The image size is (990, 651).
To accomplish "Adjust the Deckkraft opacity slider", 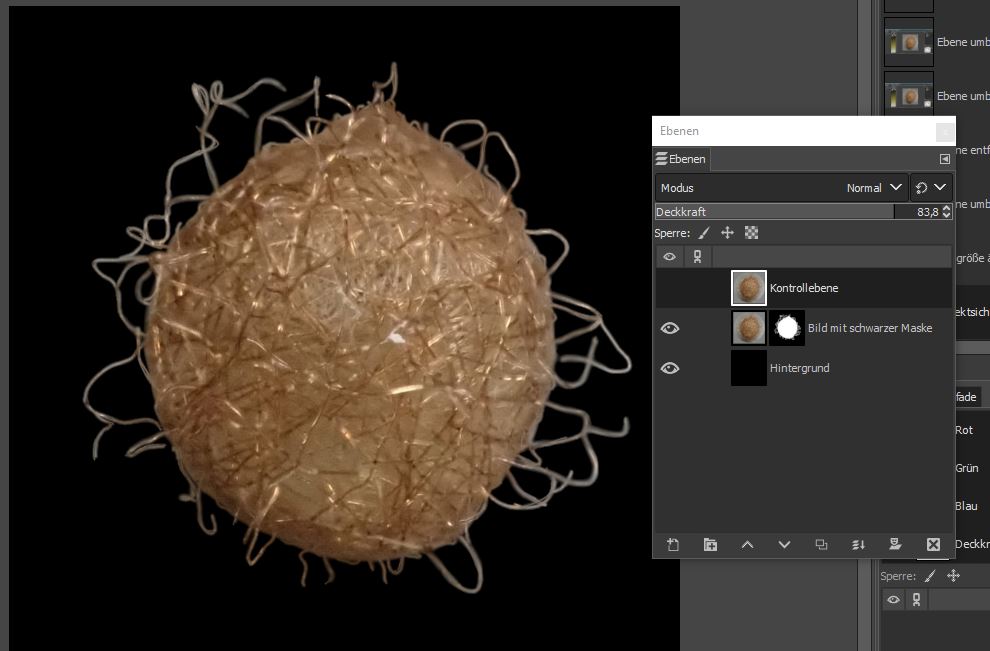I will tap(775, 212).
